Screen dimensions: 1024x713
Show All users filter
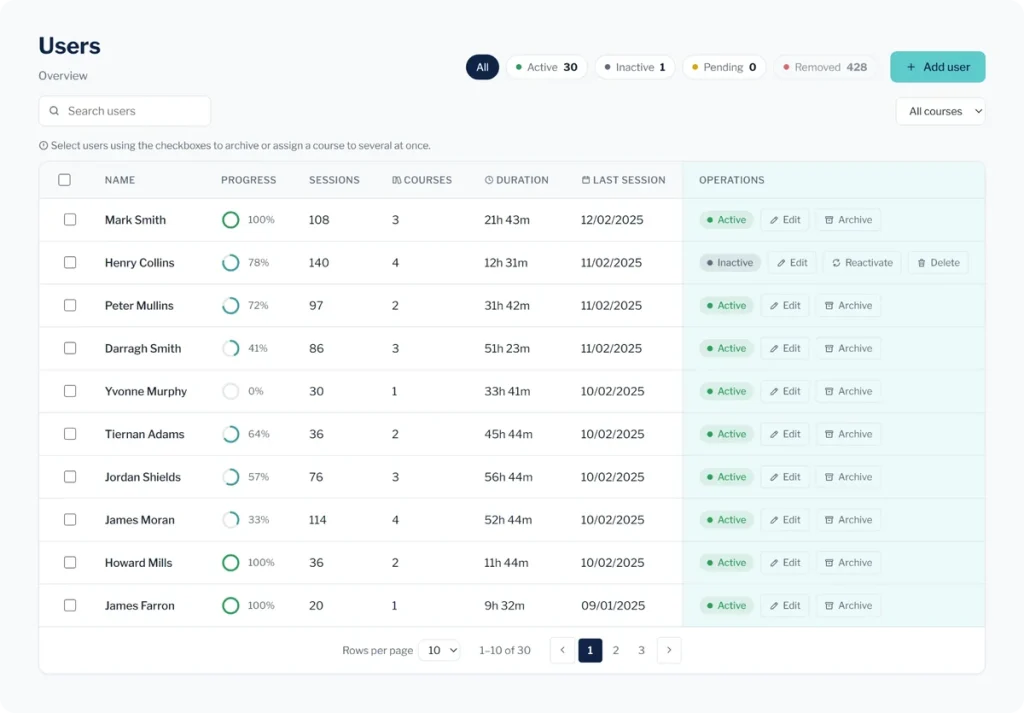482,67
